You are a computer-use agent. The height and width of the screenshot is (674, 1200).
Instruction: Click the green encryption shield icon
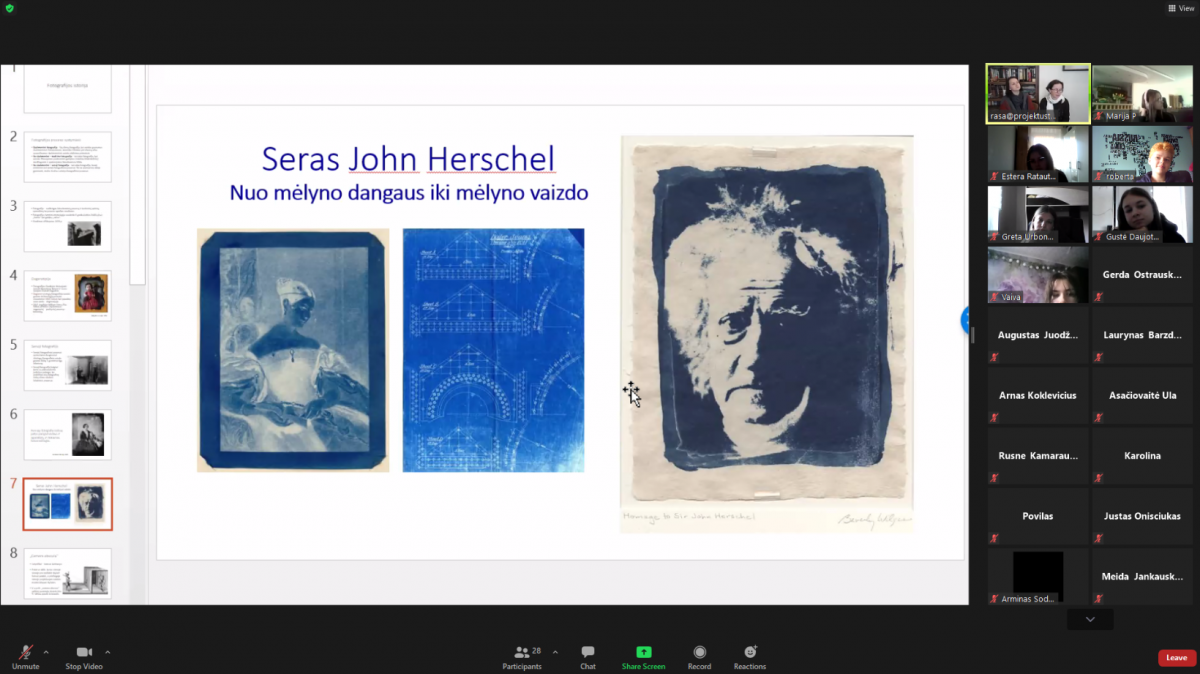9,9
